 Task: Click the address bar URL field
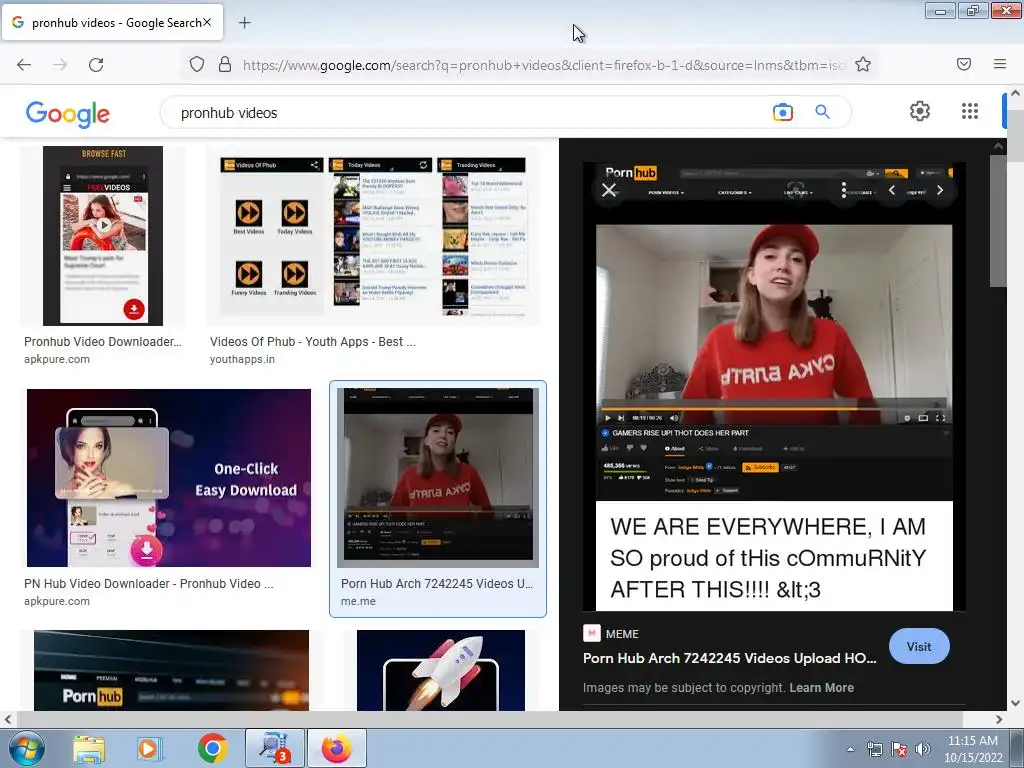point(543,65)
